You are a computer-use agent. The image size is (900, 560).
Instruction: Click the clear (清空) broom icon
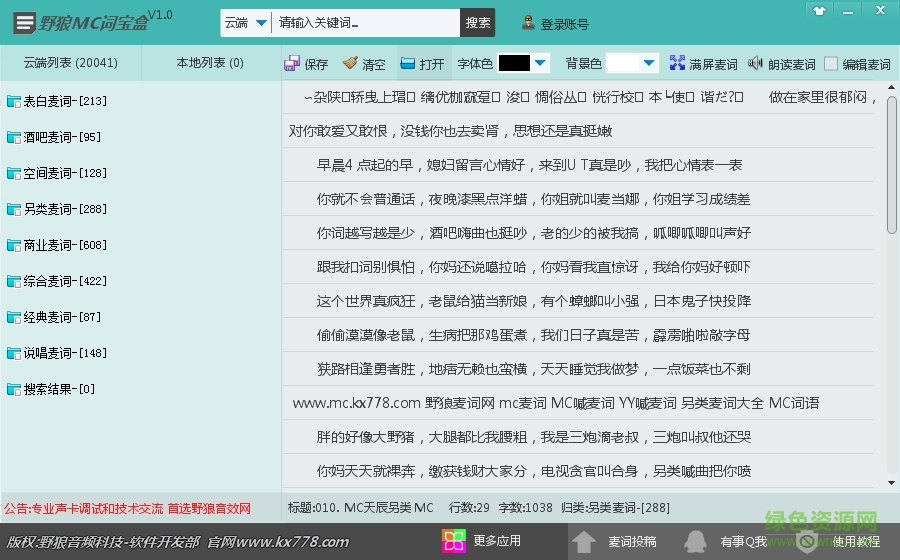pos(350,64)
